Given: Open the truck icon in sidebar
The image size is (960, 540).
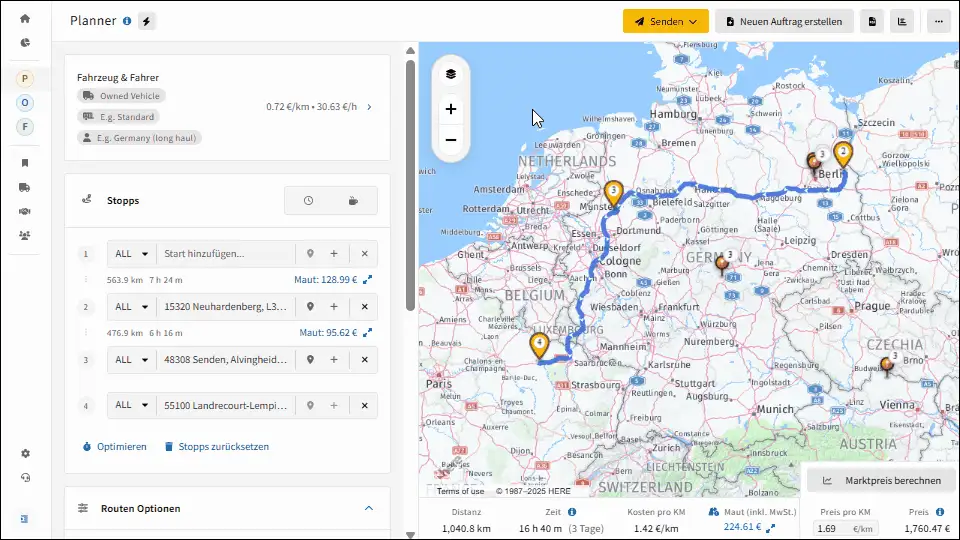Looking at the screenshot, I should click(x=24, y=187).
